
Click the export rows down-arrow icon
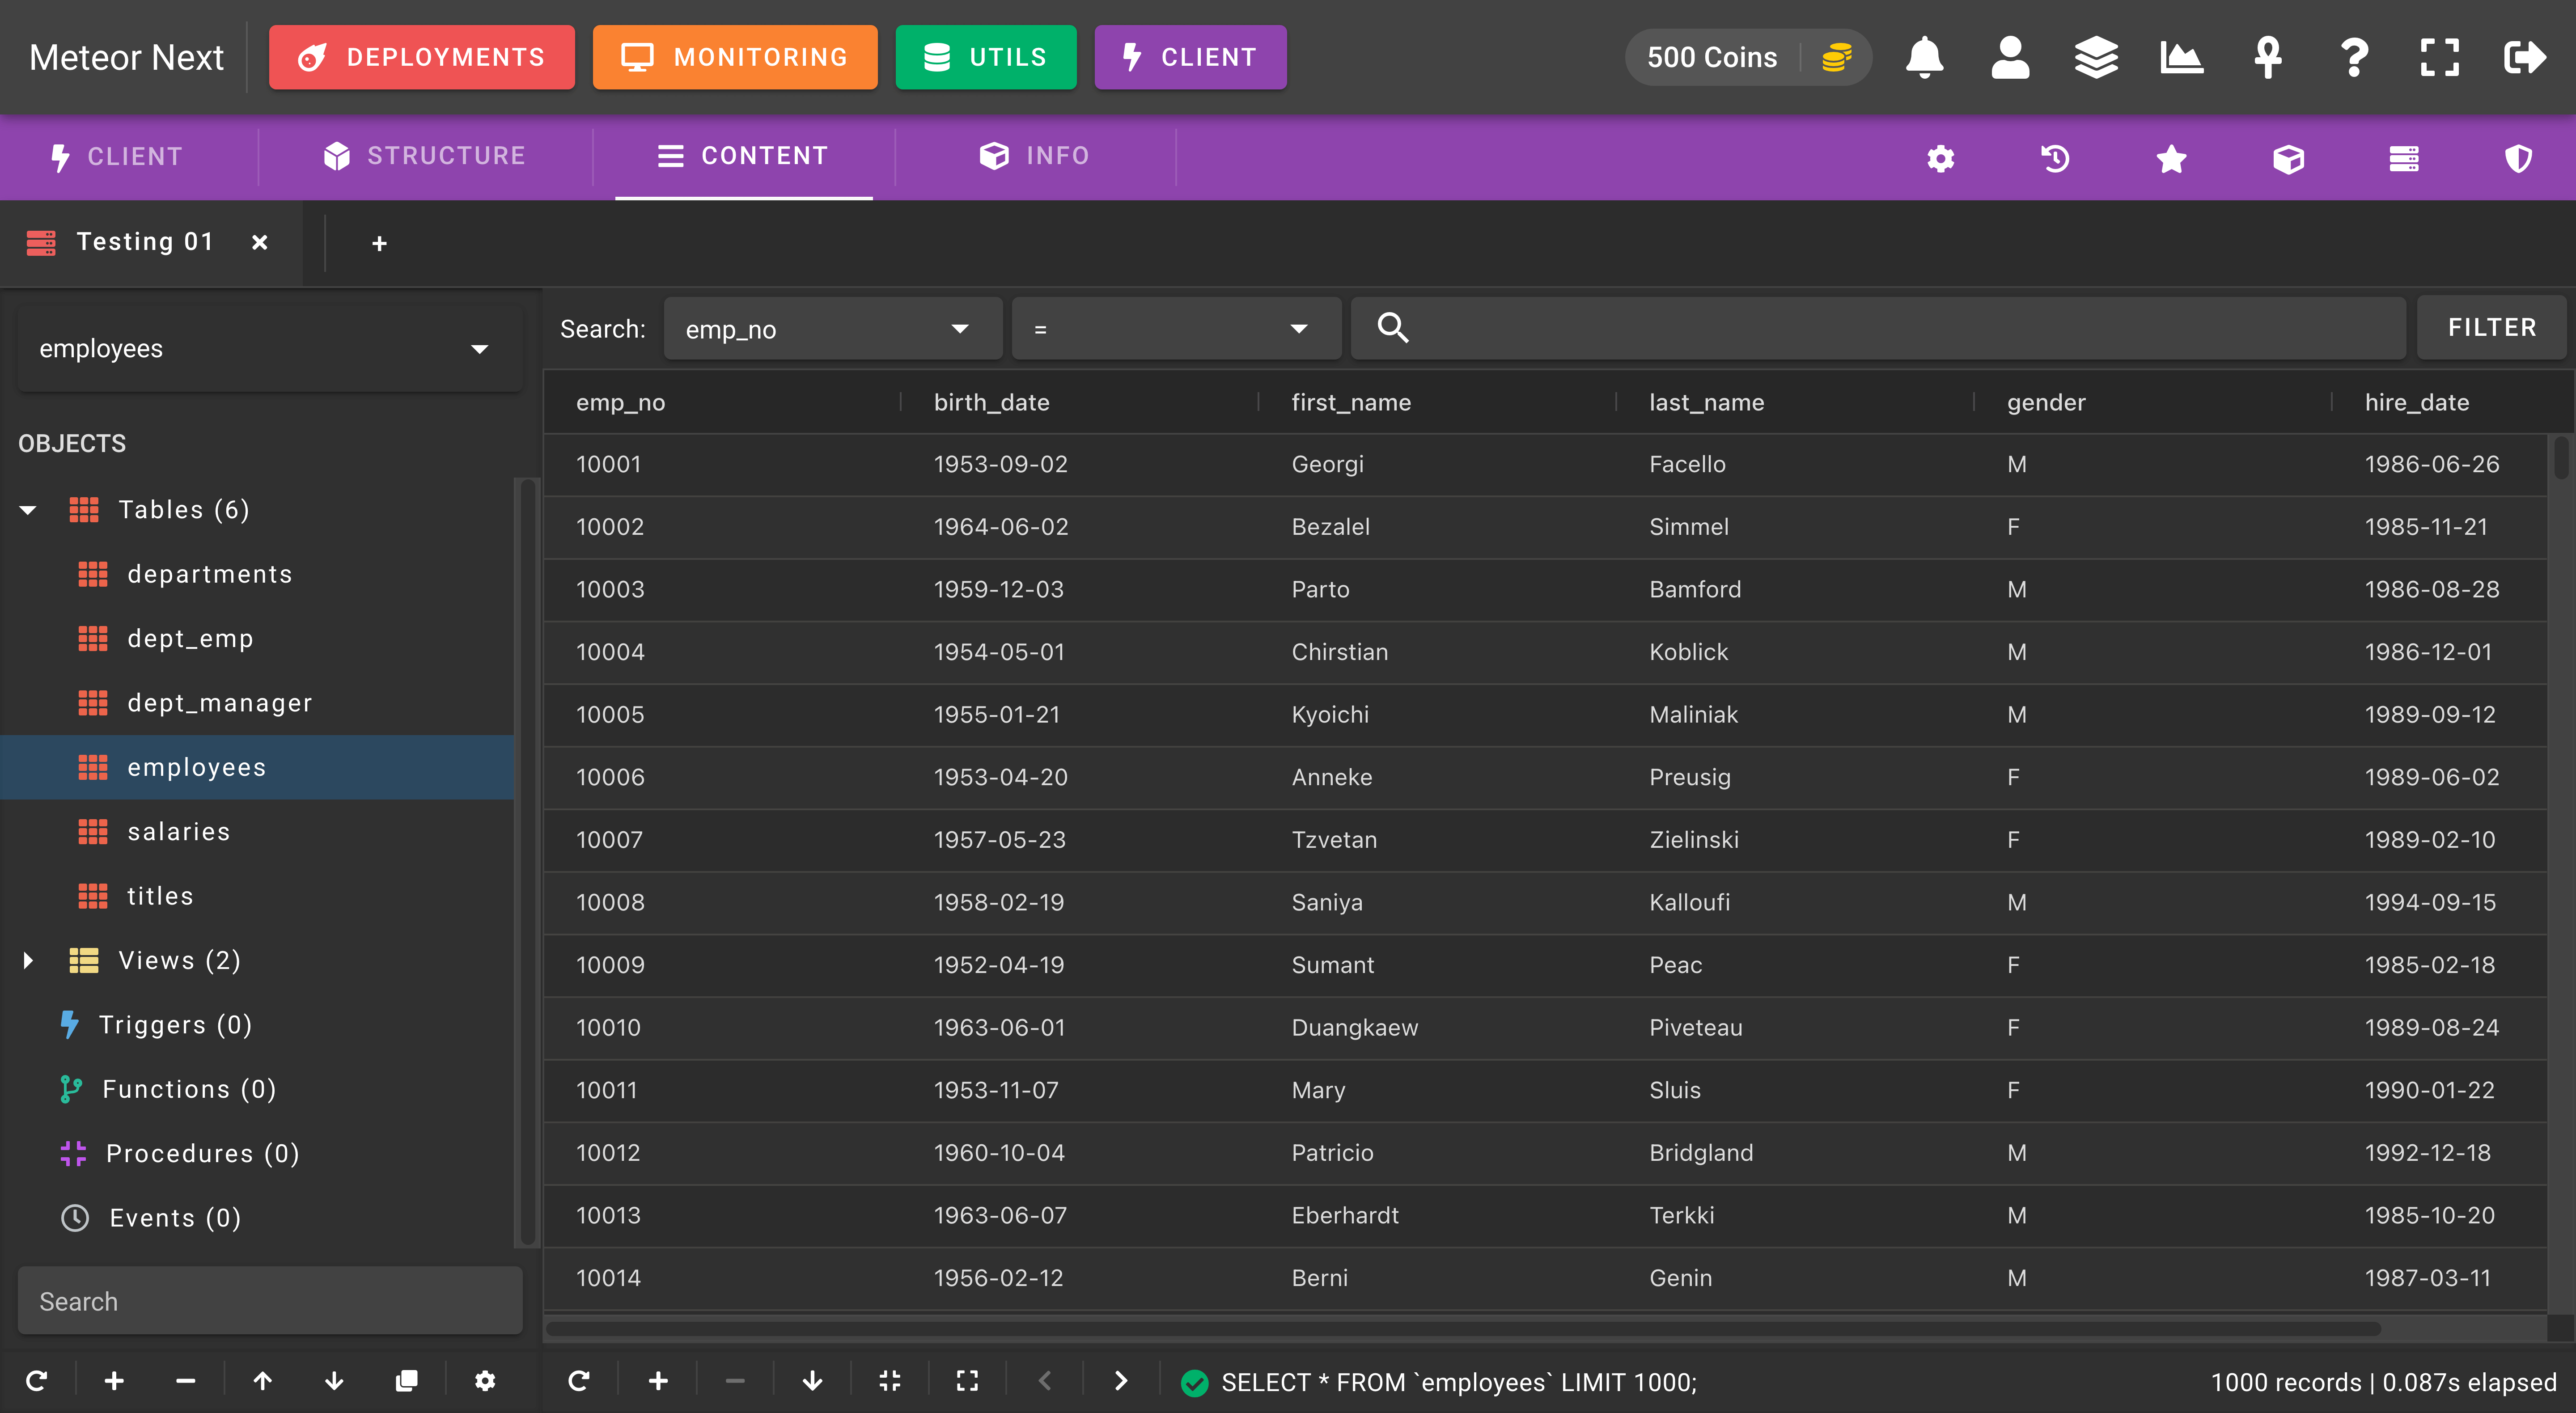812,1381
